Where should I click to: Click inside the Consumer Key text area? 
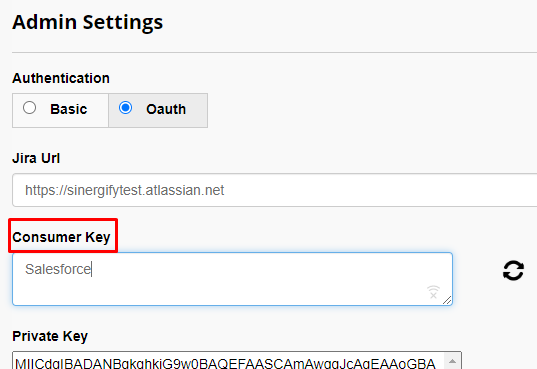233,279
